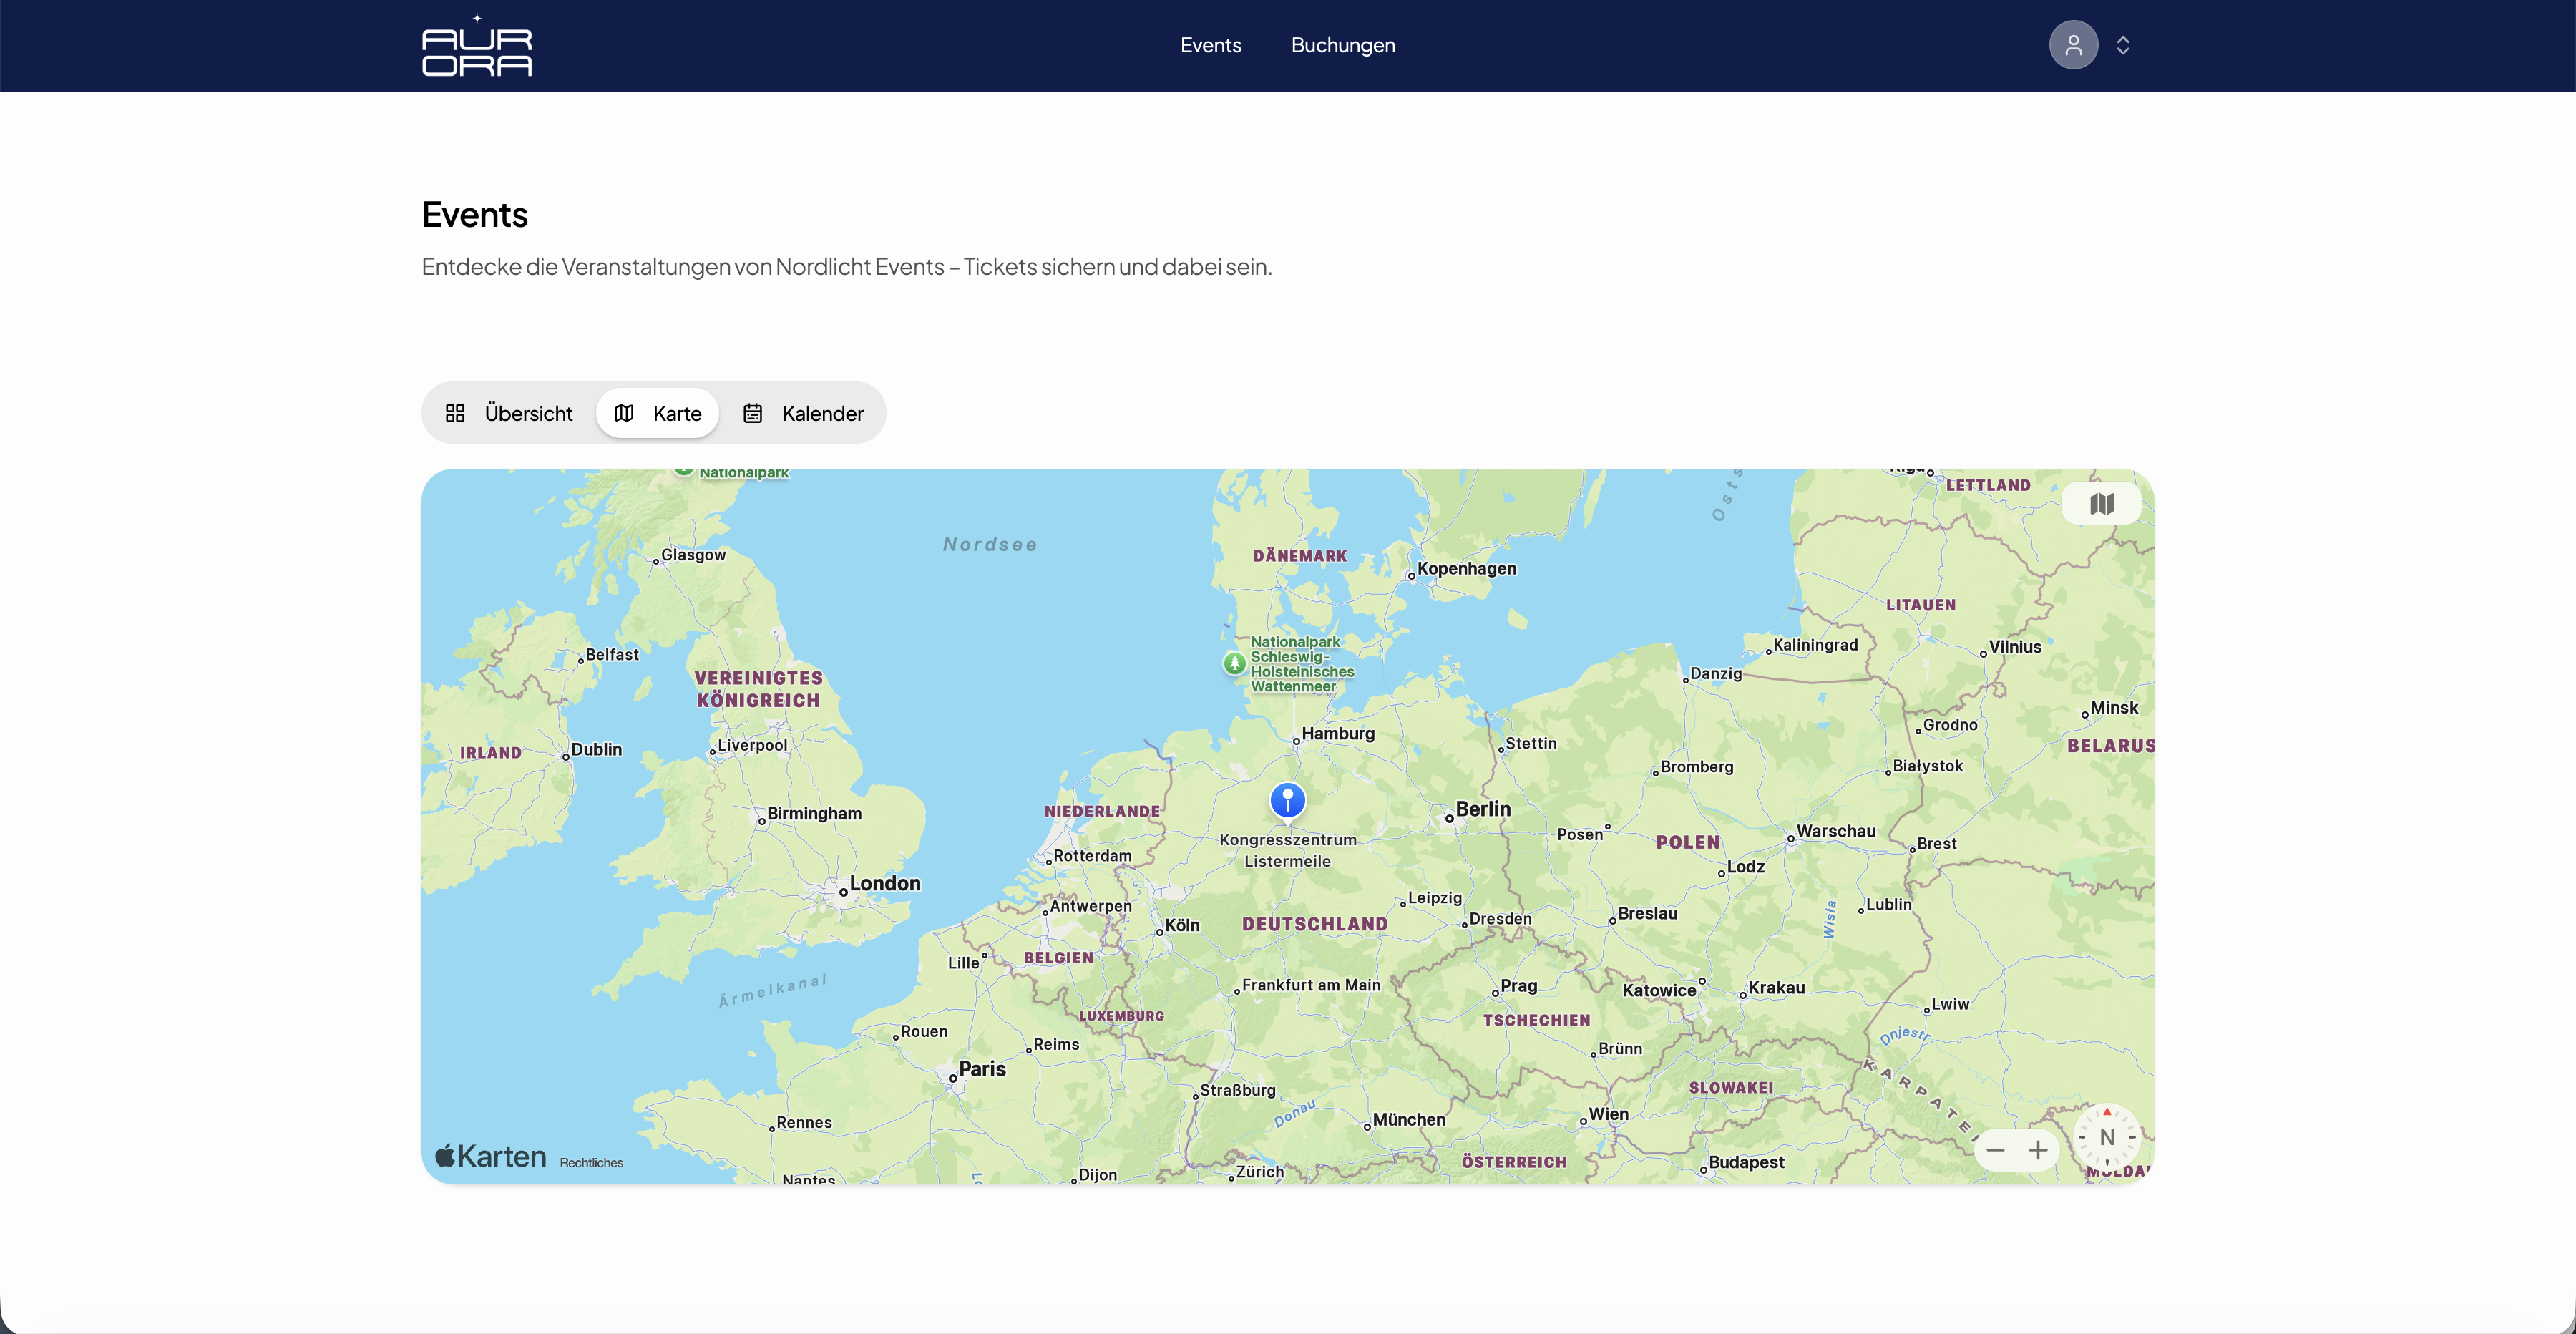Click the Dublin city label
The height and width of the screenshot is (1334, 2576).
coord(596,749)
